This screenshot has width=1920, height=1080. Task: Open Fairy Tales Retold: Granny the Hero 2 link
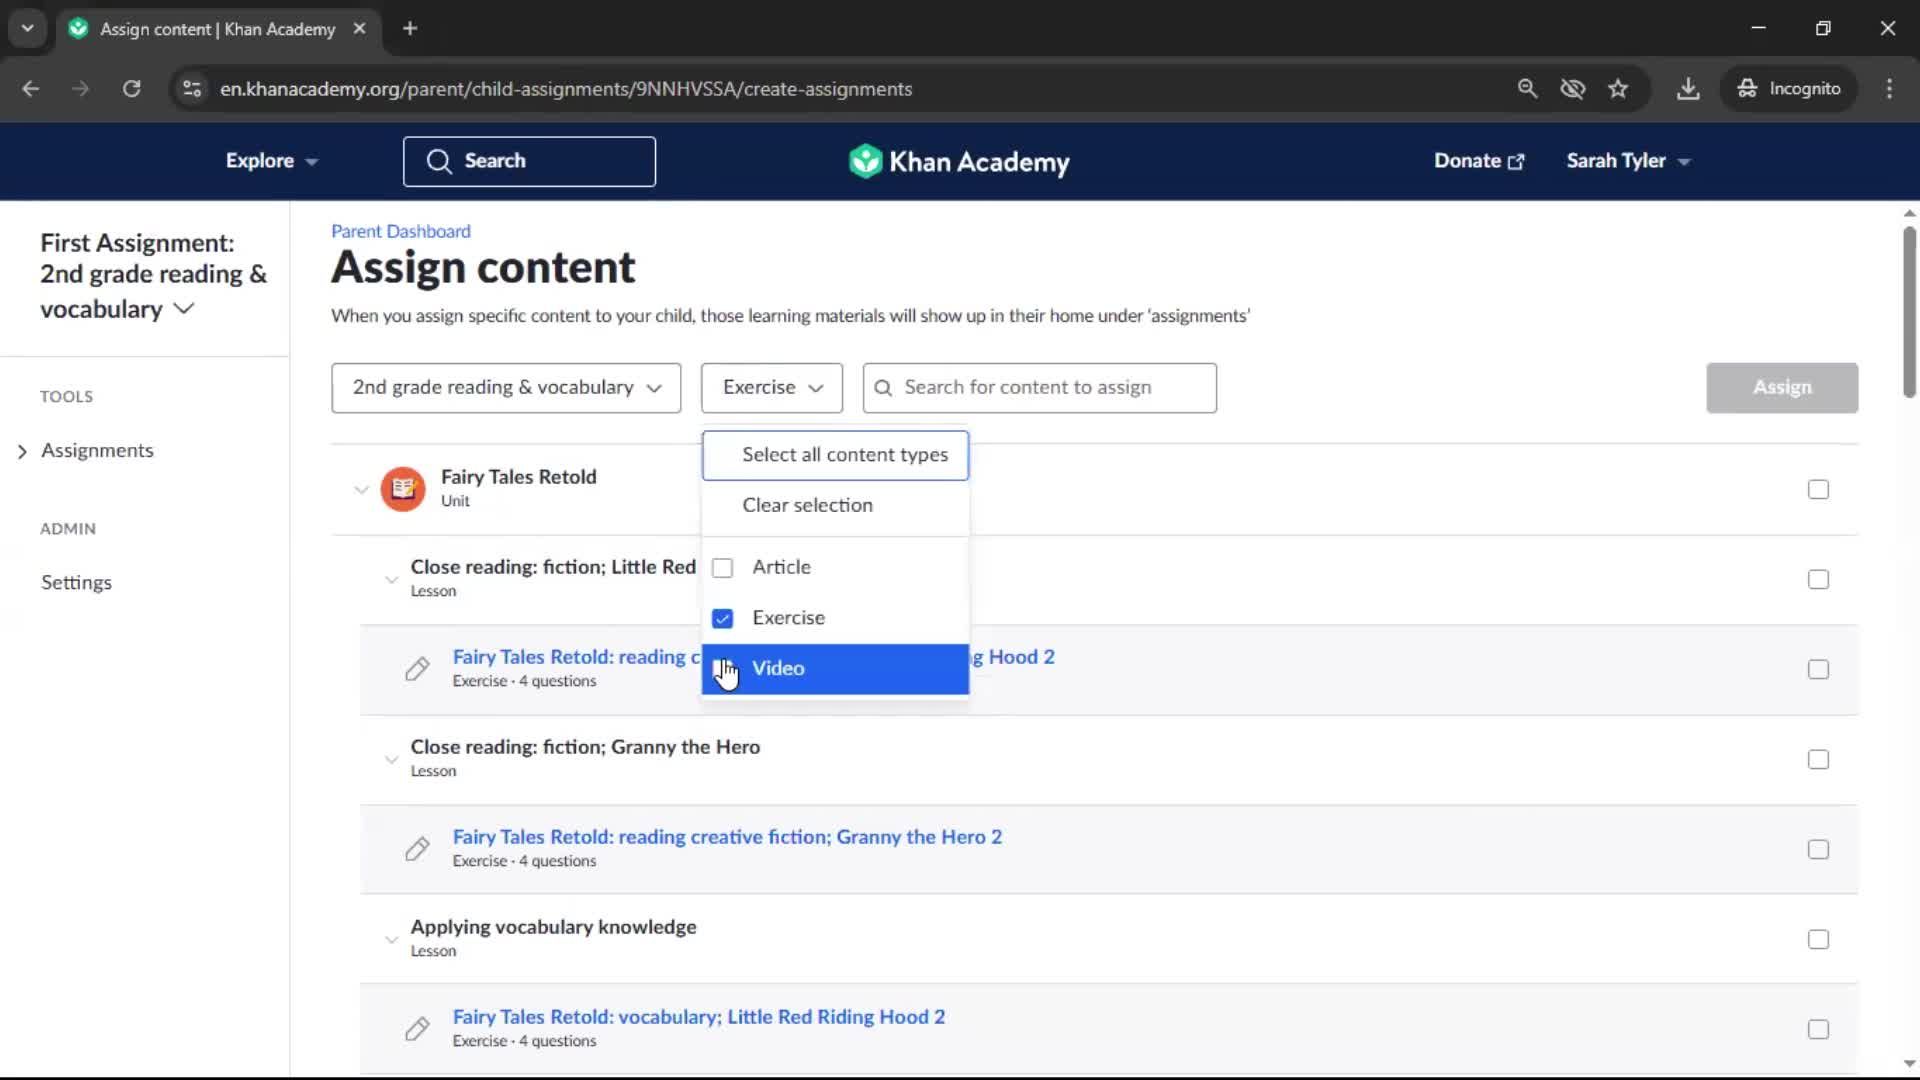click(727, 837)
